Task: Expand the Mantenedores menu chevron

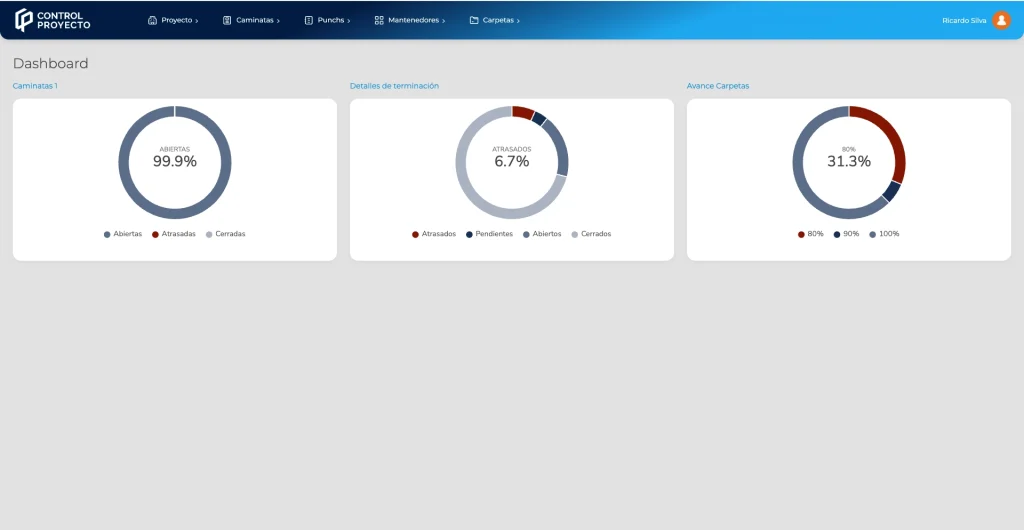Action: point(444,21)
